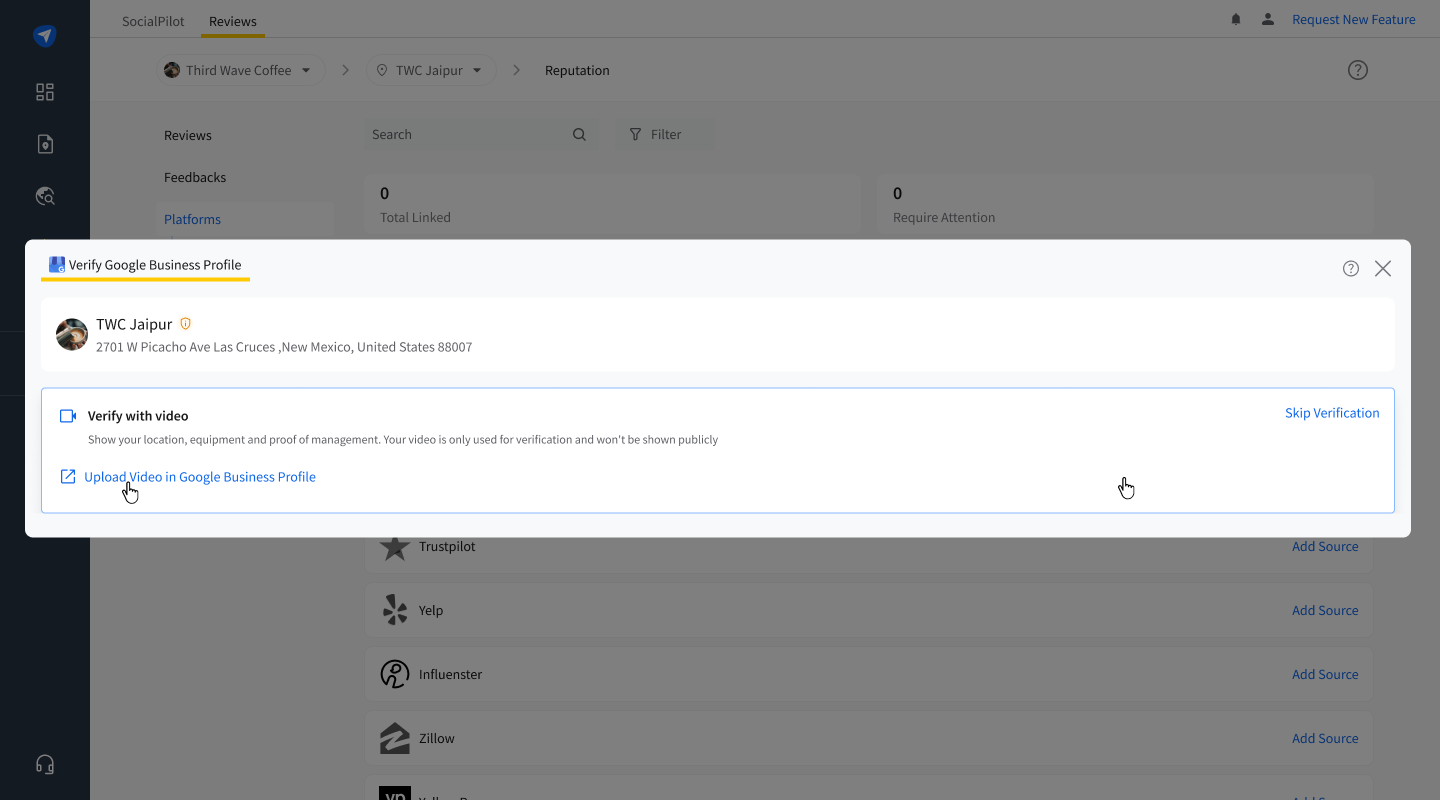This screenshot has height=800, width=1440.
Task: Click the TWC Jaipur profile thumbnail
Action: 72,334
